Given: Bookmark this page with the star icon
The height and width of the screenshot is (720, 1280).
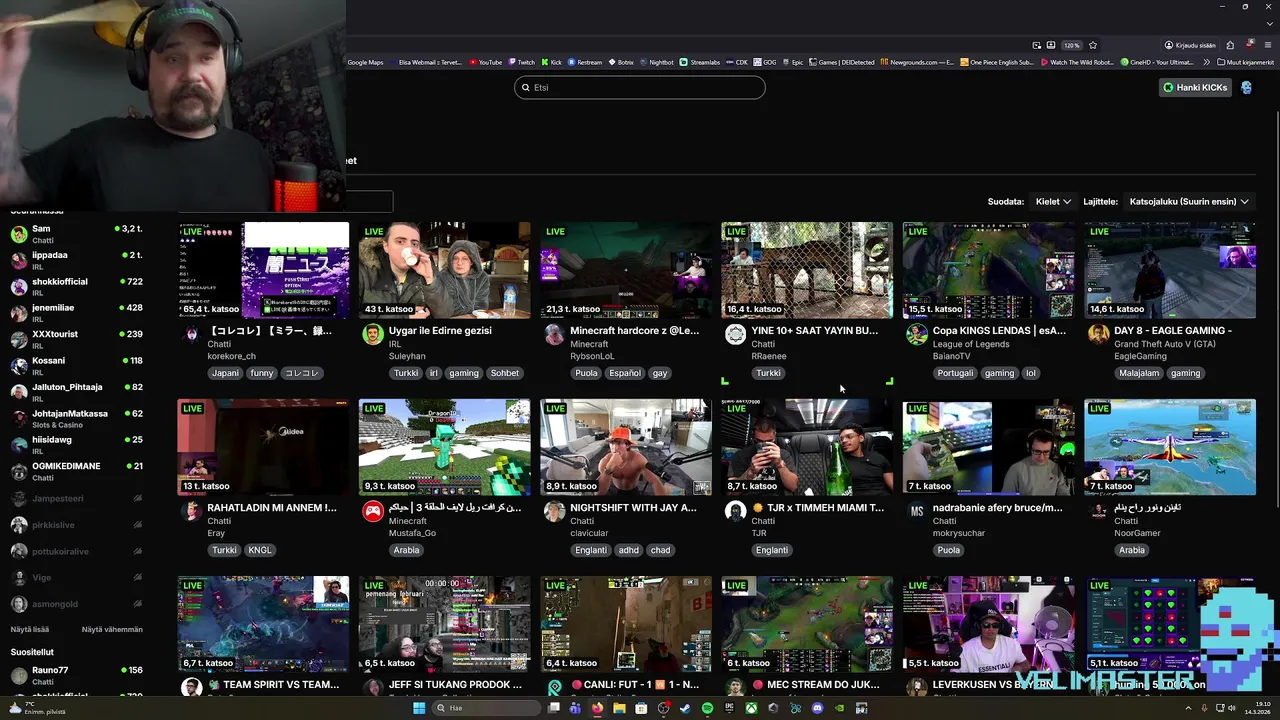Looking at the screenshot, I should (1093, 45).
